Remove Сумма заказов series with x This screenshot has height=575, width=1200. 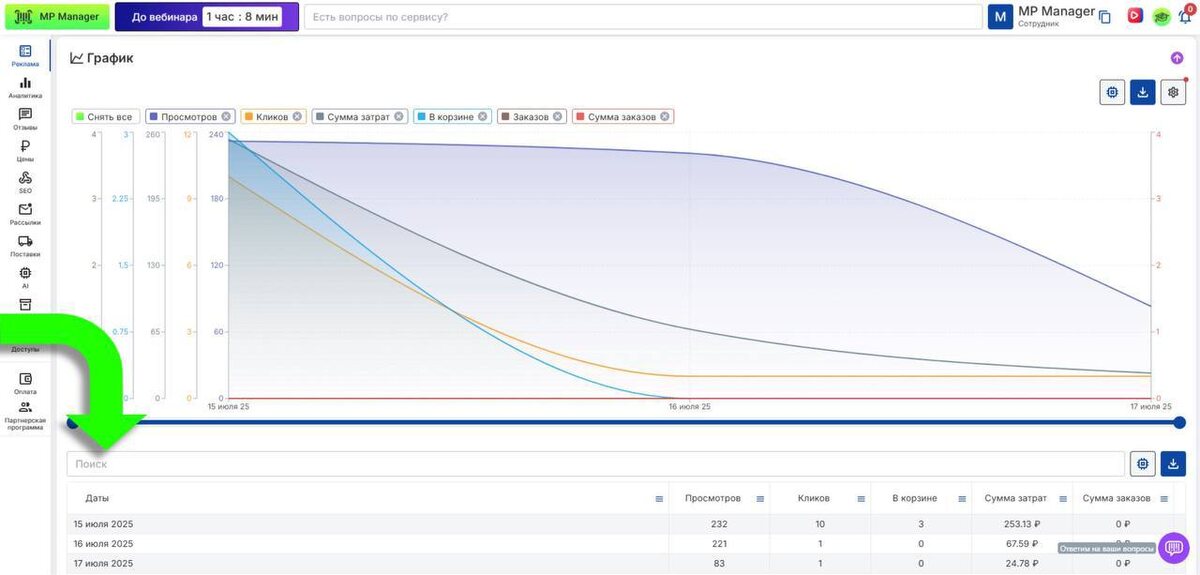[666, 117]
